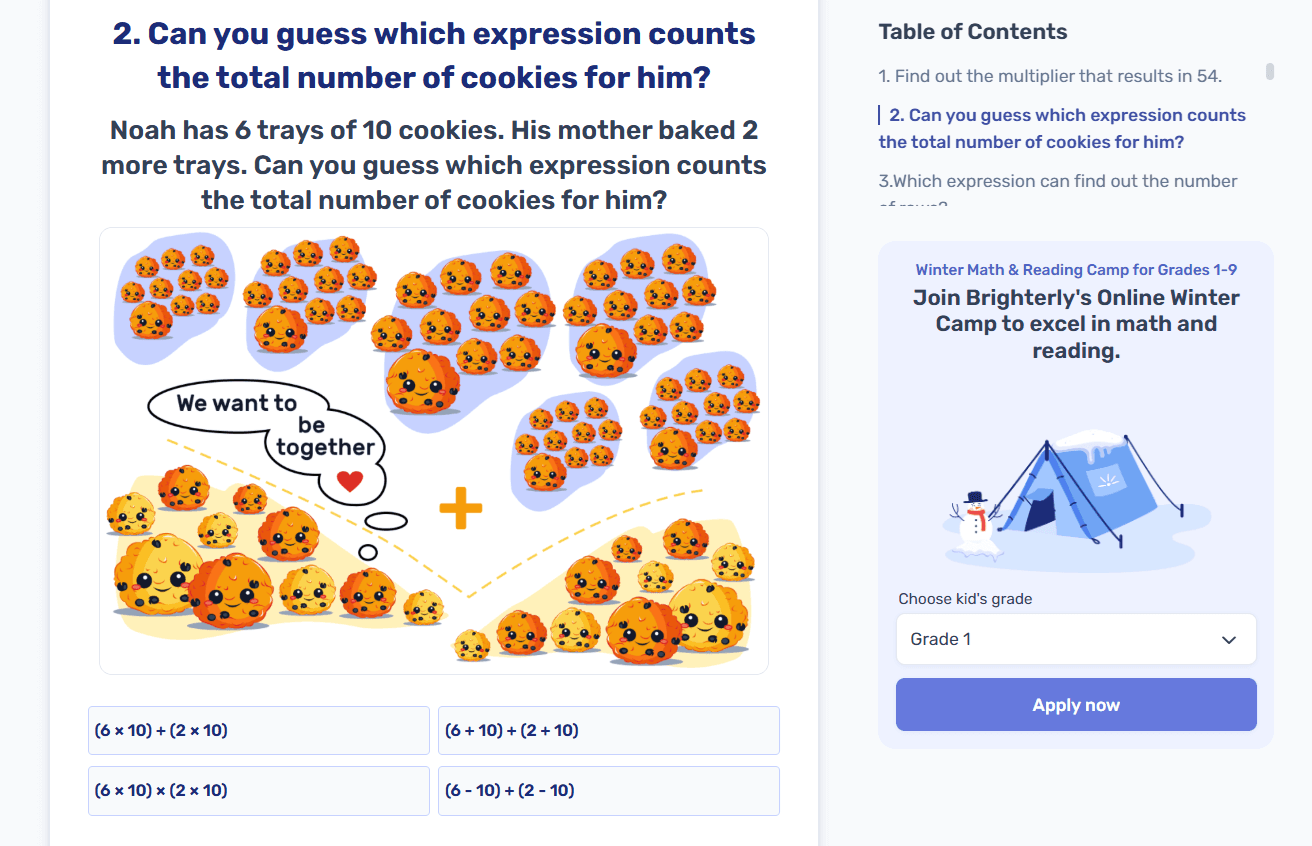This screenshot has width=1312, height=846.
Task: Select answer option (6 × 10) + (2 × 10)
Action: tap(258, 730)
